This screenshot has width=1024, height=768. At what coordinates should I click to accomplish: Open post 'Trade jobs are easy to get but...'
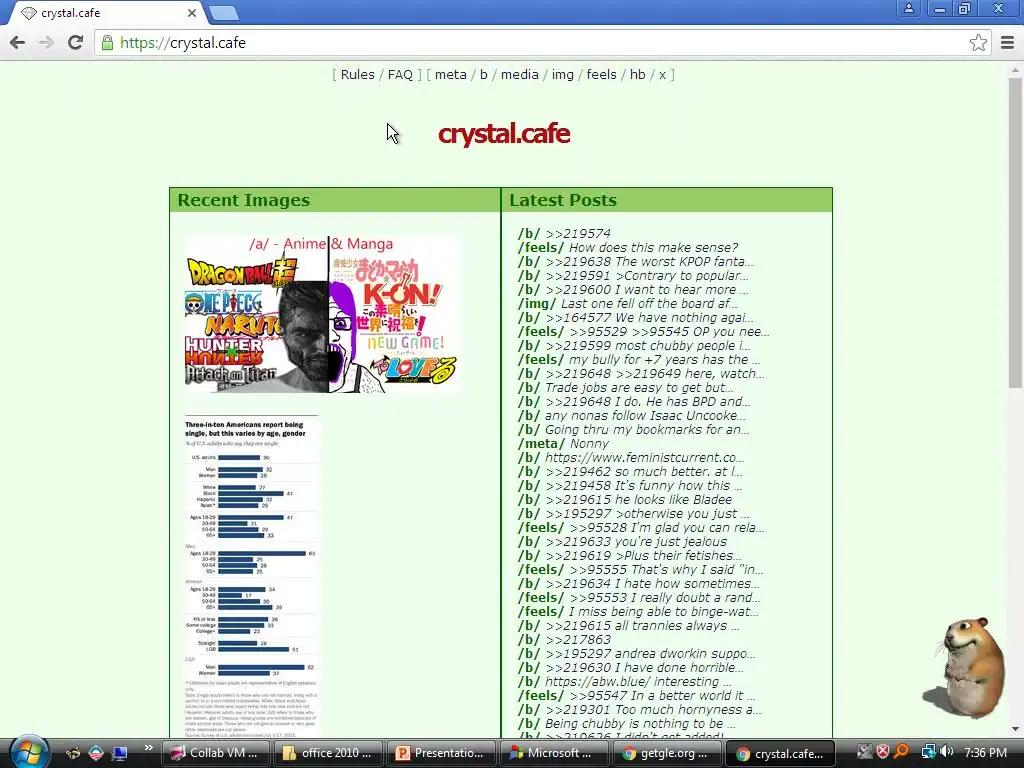[639, 387]
